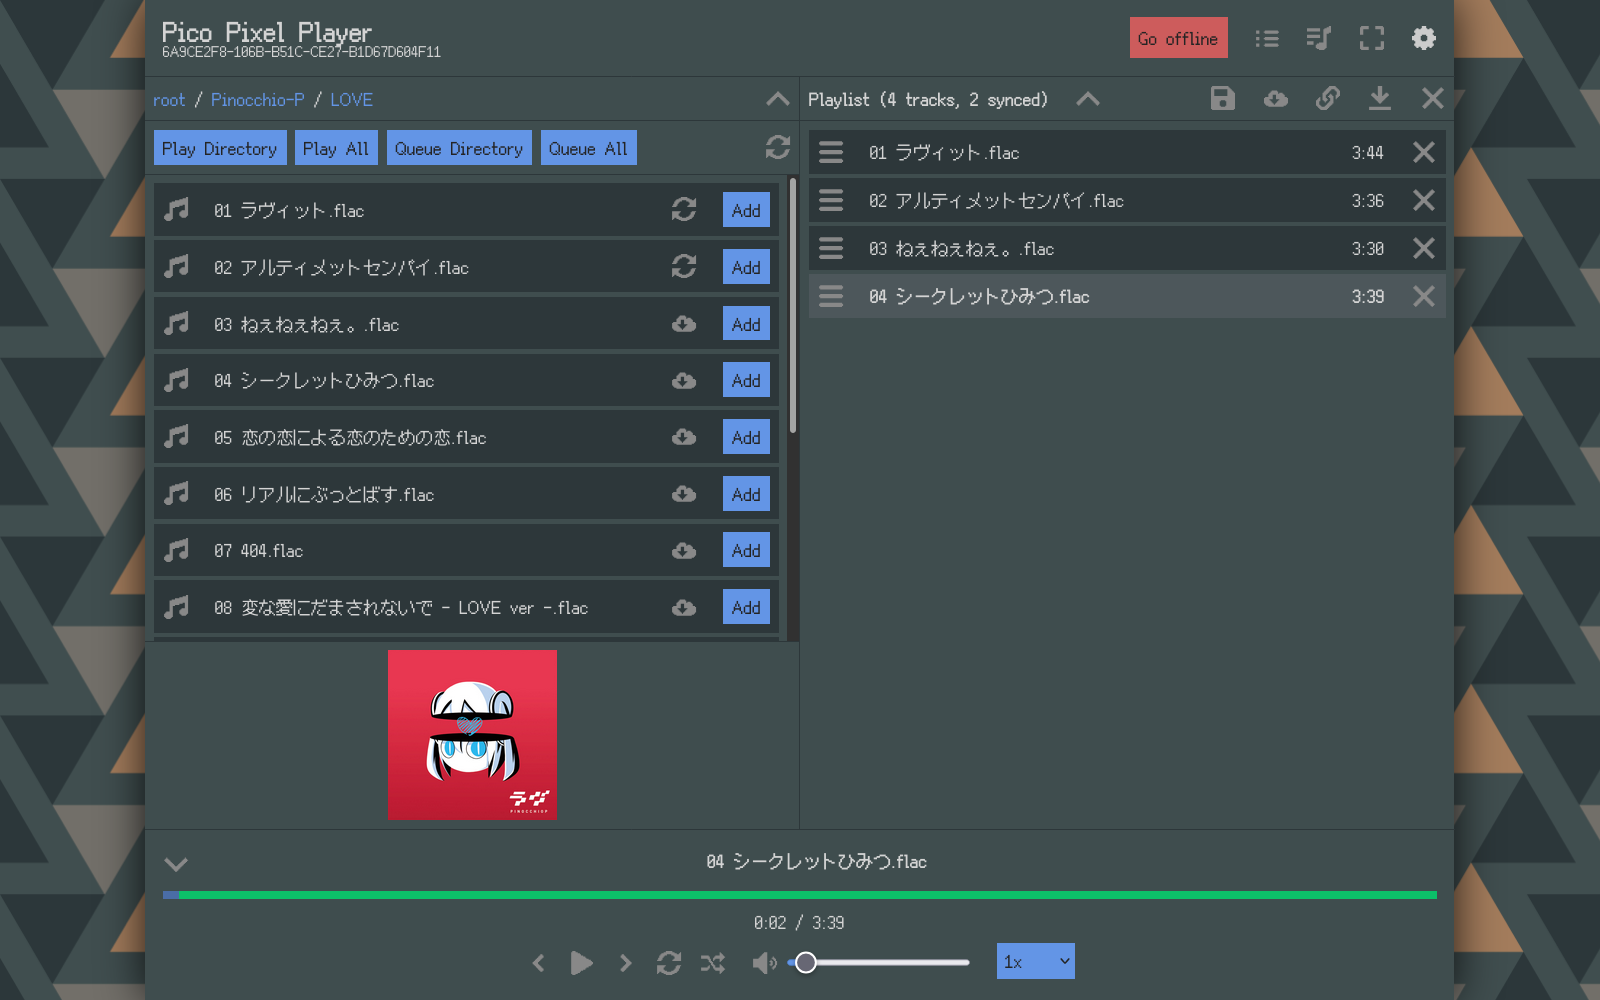Open the 1x playback speed dropdown

[1035, 961]
